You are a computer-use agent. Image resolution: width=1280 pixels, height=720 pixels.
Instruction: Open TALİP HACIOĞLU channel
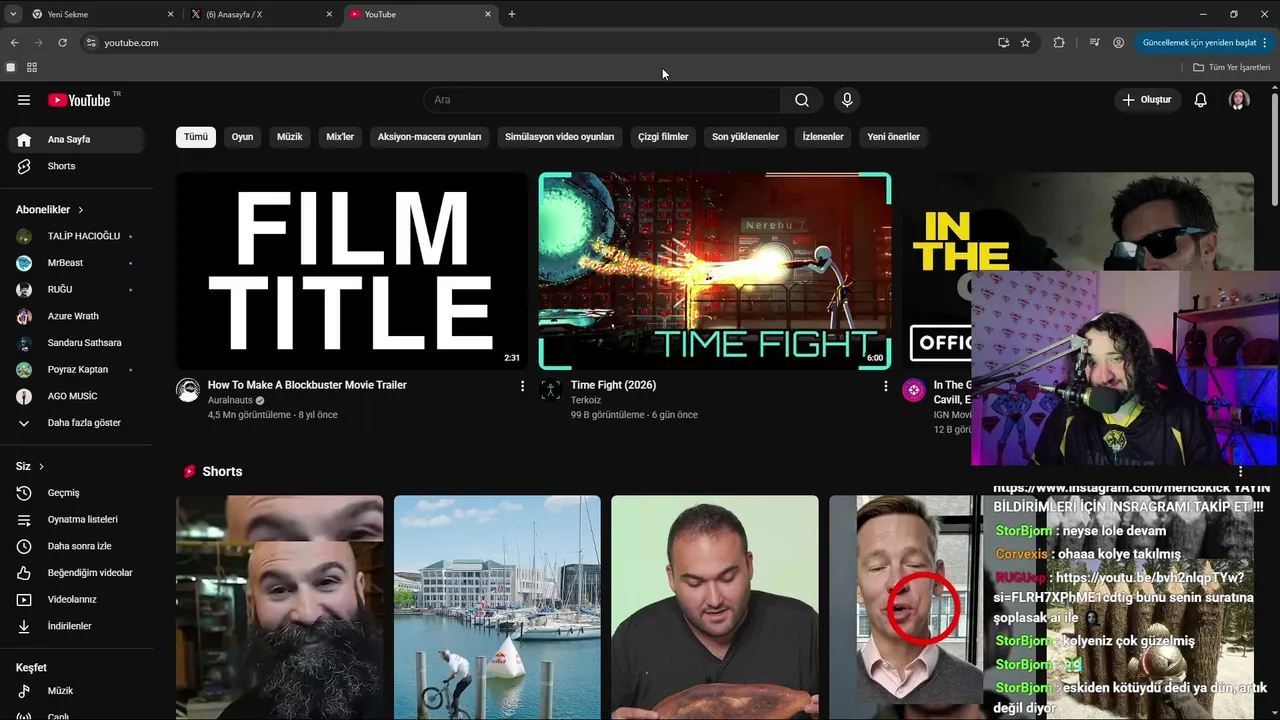tap(76, 236)
